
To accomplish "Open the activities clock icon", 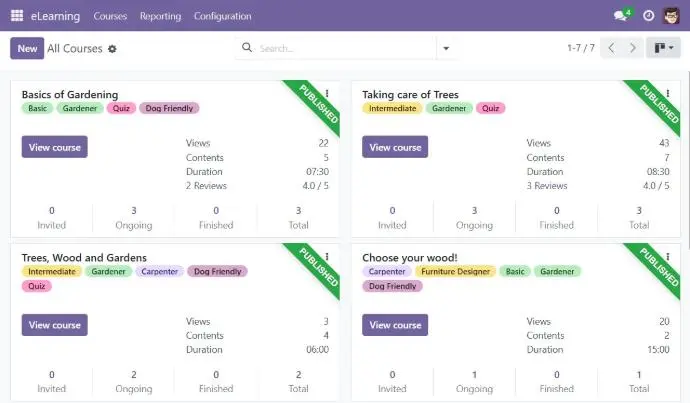I will [x=648, y=16].
